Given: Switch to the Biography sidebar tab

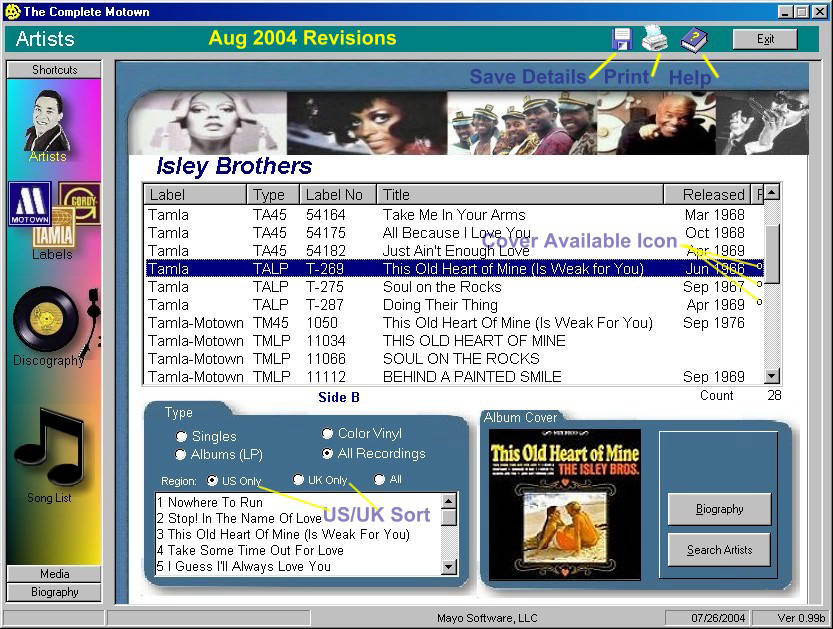Looking at the screenshot, I should [x=54, y=592].
